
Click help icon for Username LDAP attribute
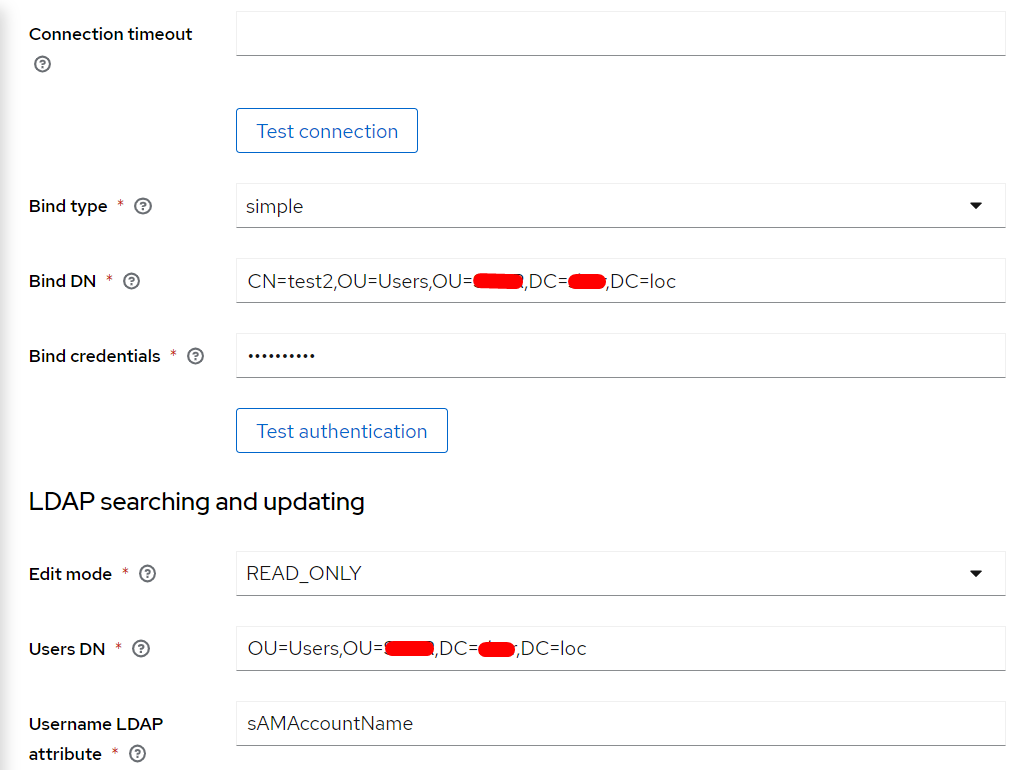[x=138, y=754]
